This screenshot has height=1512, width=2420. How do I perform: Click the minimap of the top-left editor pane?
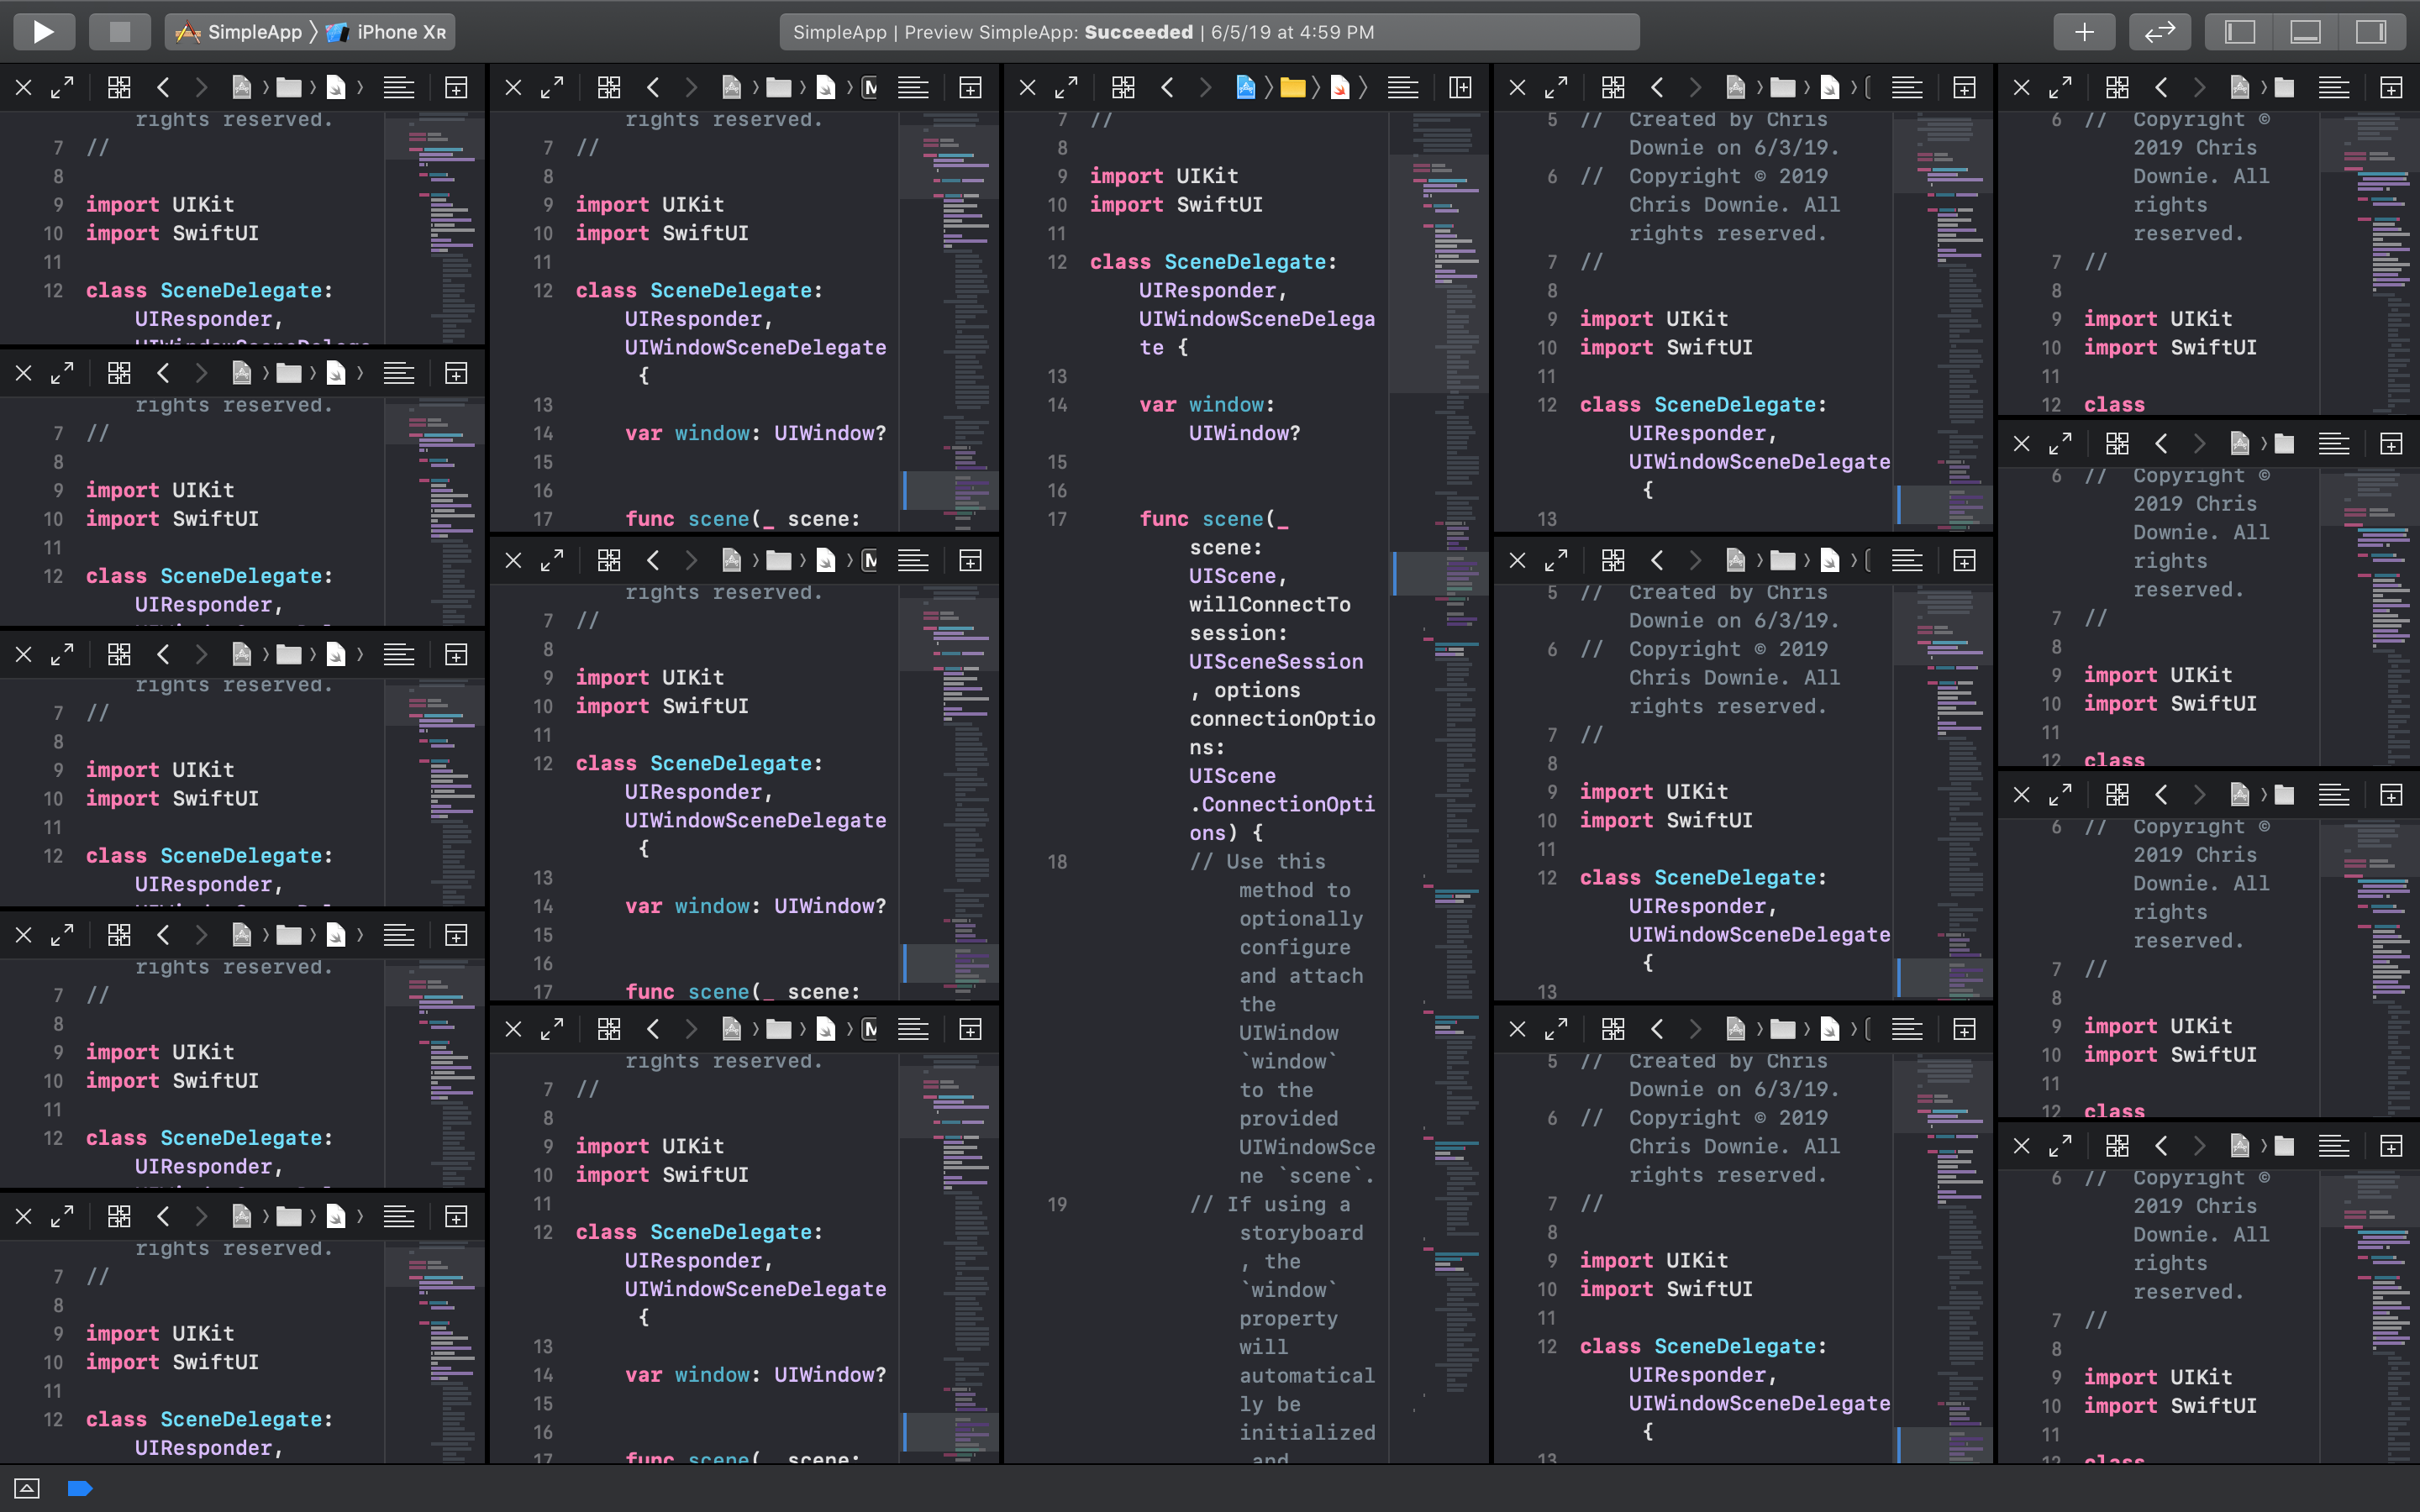click(434, 226)
